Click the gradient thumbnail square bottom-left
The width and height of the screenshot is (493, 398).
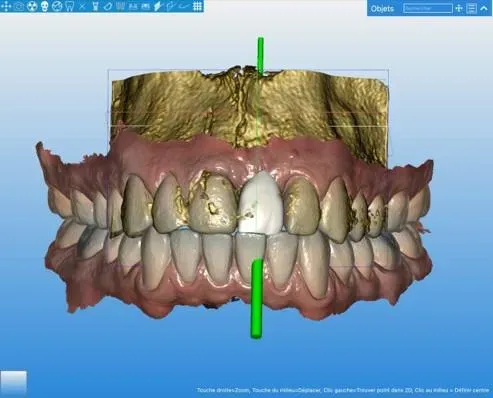click(13, 383)
